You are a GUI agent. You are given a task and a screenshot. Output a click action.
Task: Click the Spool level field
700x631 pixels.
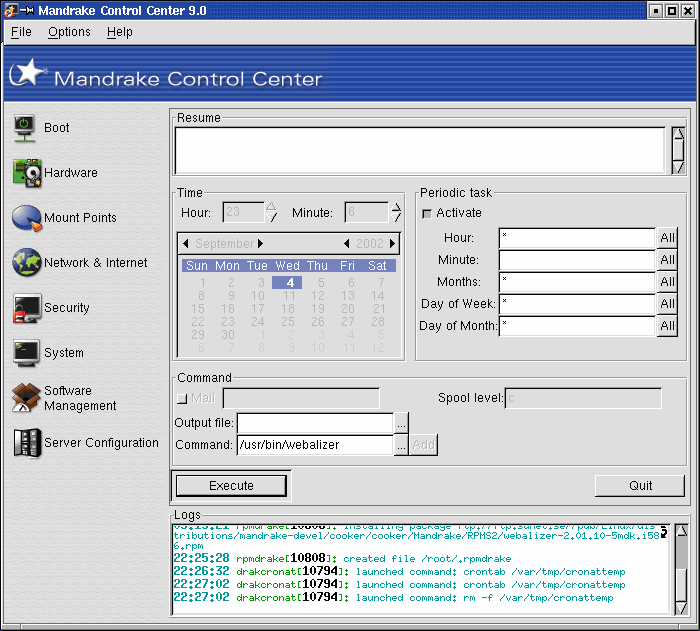click(x=583, y=398)
